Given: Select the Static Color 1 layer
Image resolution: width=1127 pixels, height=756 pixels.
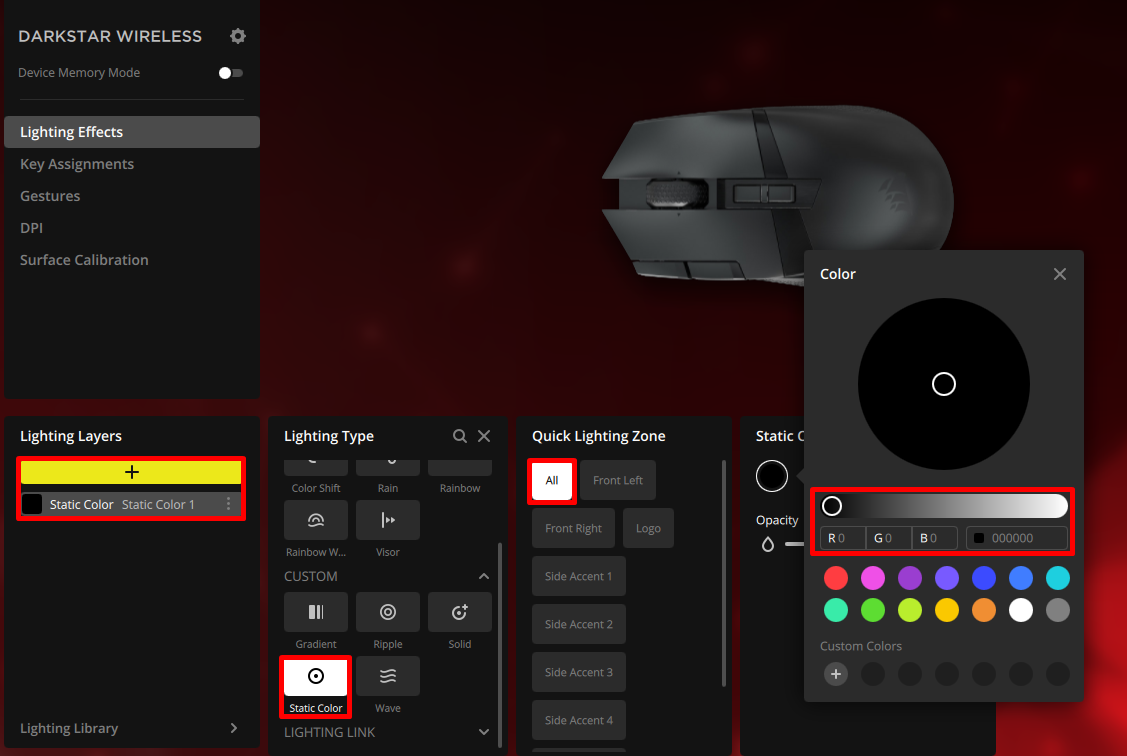Looking at the screenshot, I should pyautogui.click(x=131, y=504).
